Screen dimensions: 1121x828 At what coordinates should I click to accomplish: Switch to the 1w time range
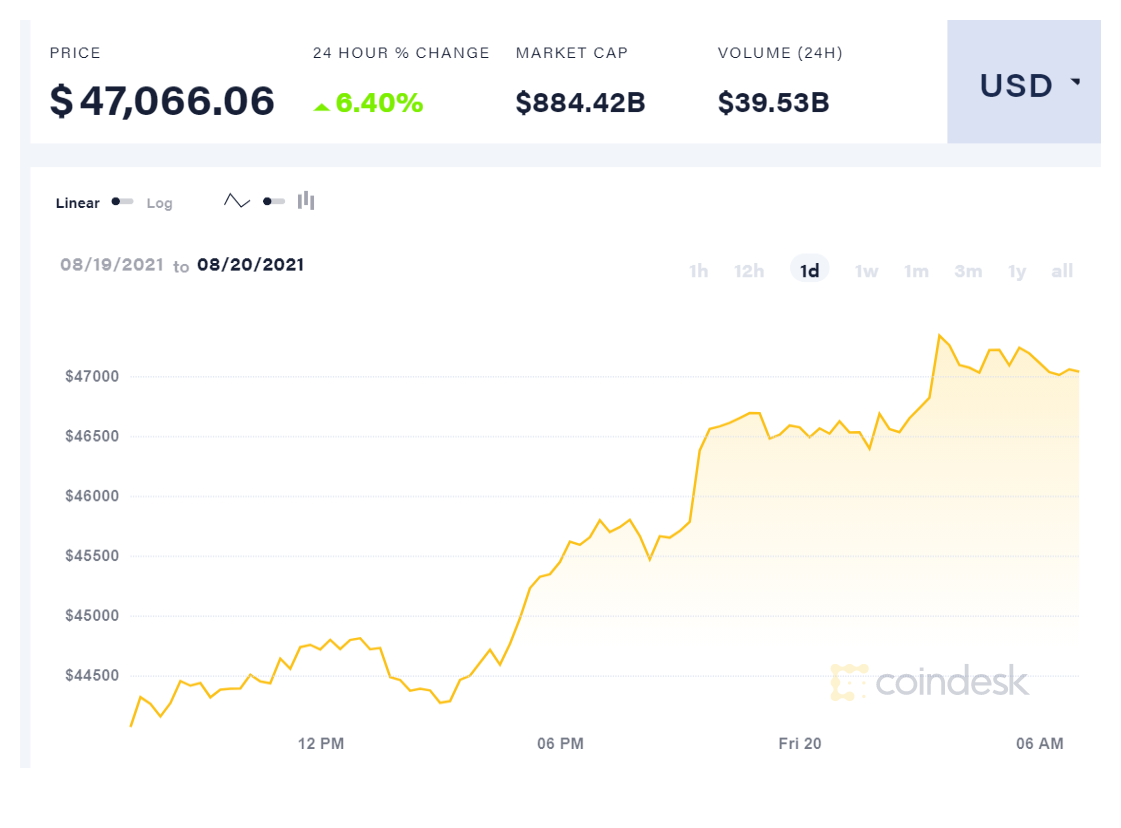coord(866,271)
